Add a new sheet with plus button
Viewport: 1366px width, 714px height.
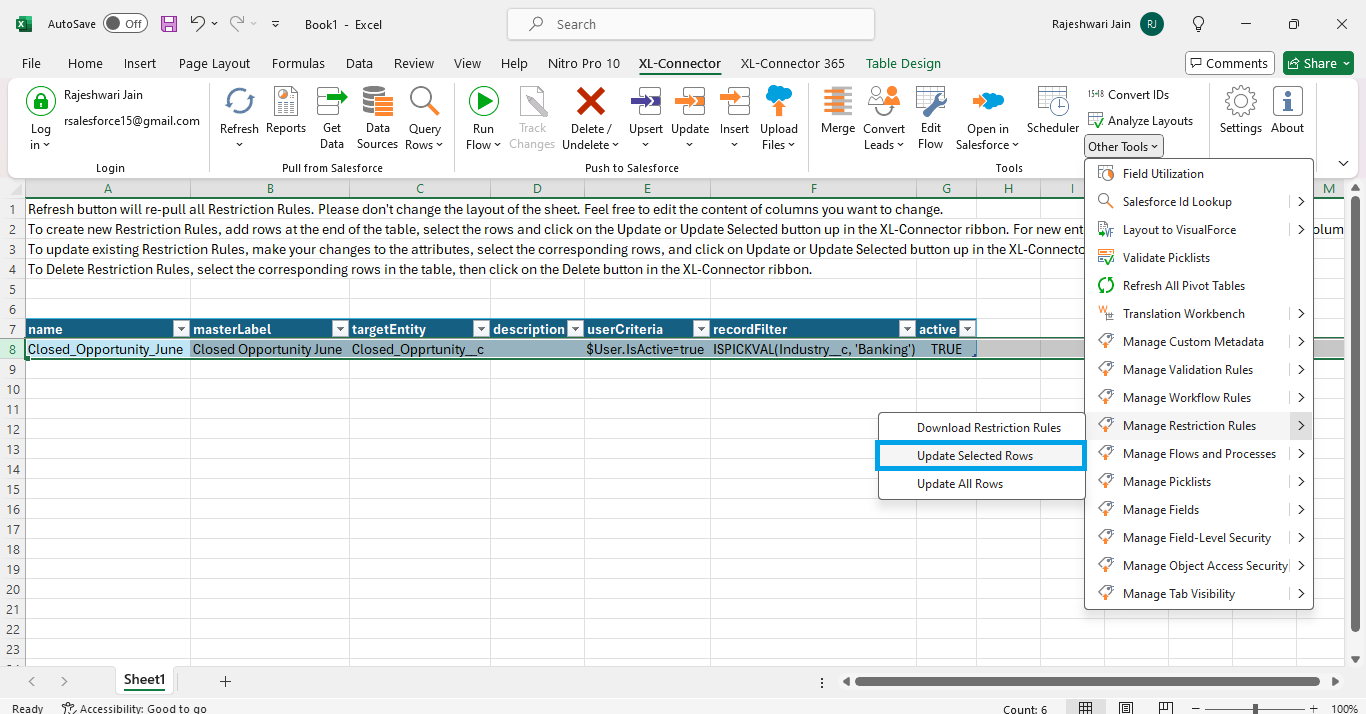click(225, 681)
